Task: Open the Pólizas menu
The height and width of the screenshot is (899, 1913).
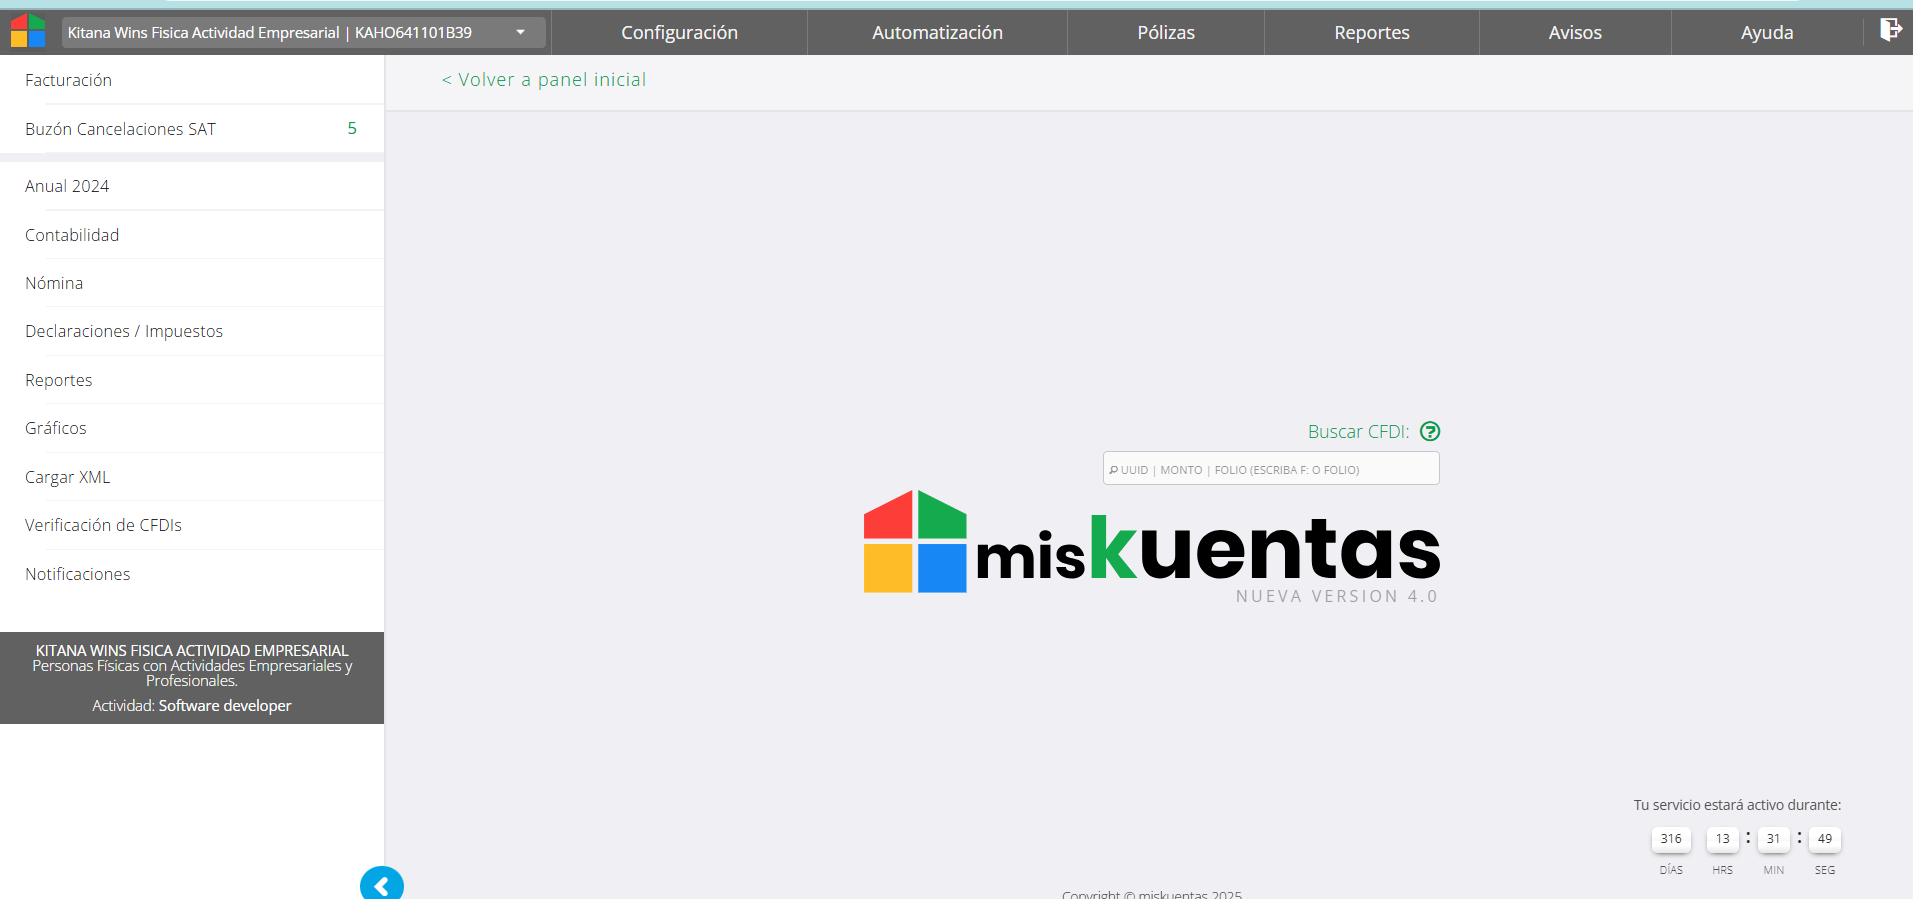Action: 1165,33
